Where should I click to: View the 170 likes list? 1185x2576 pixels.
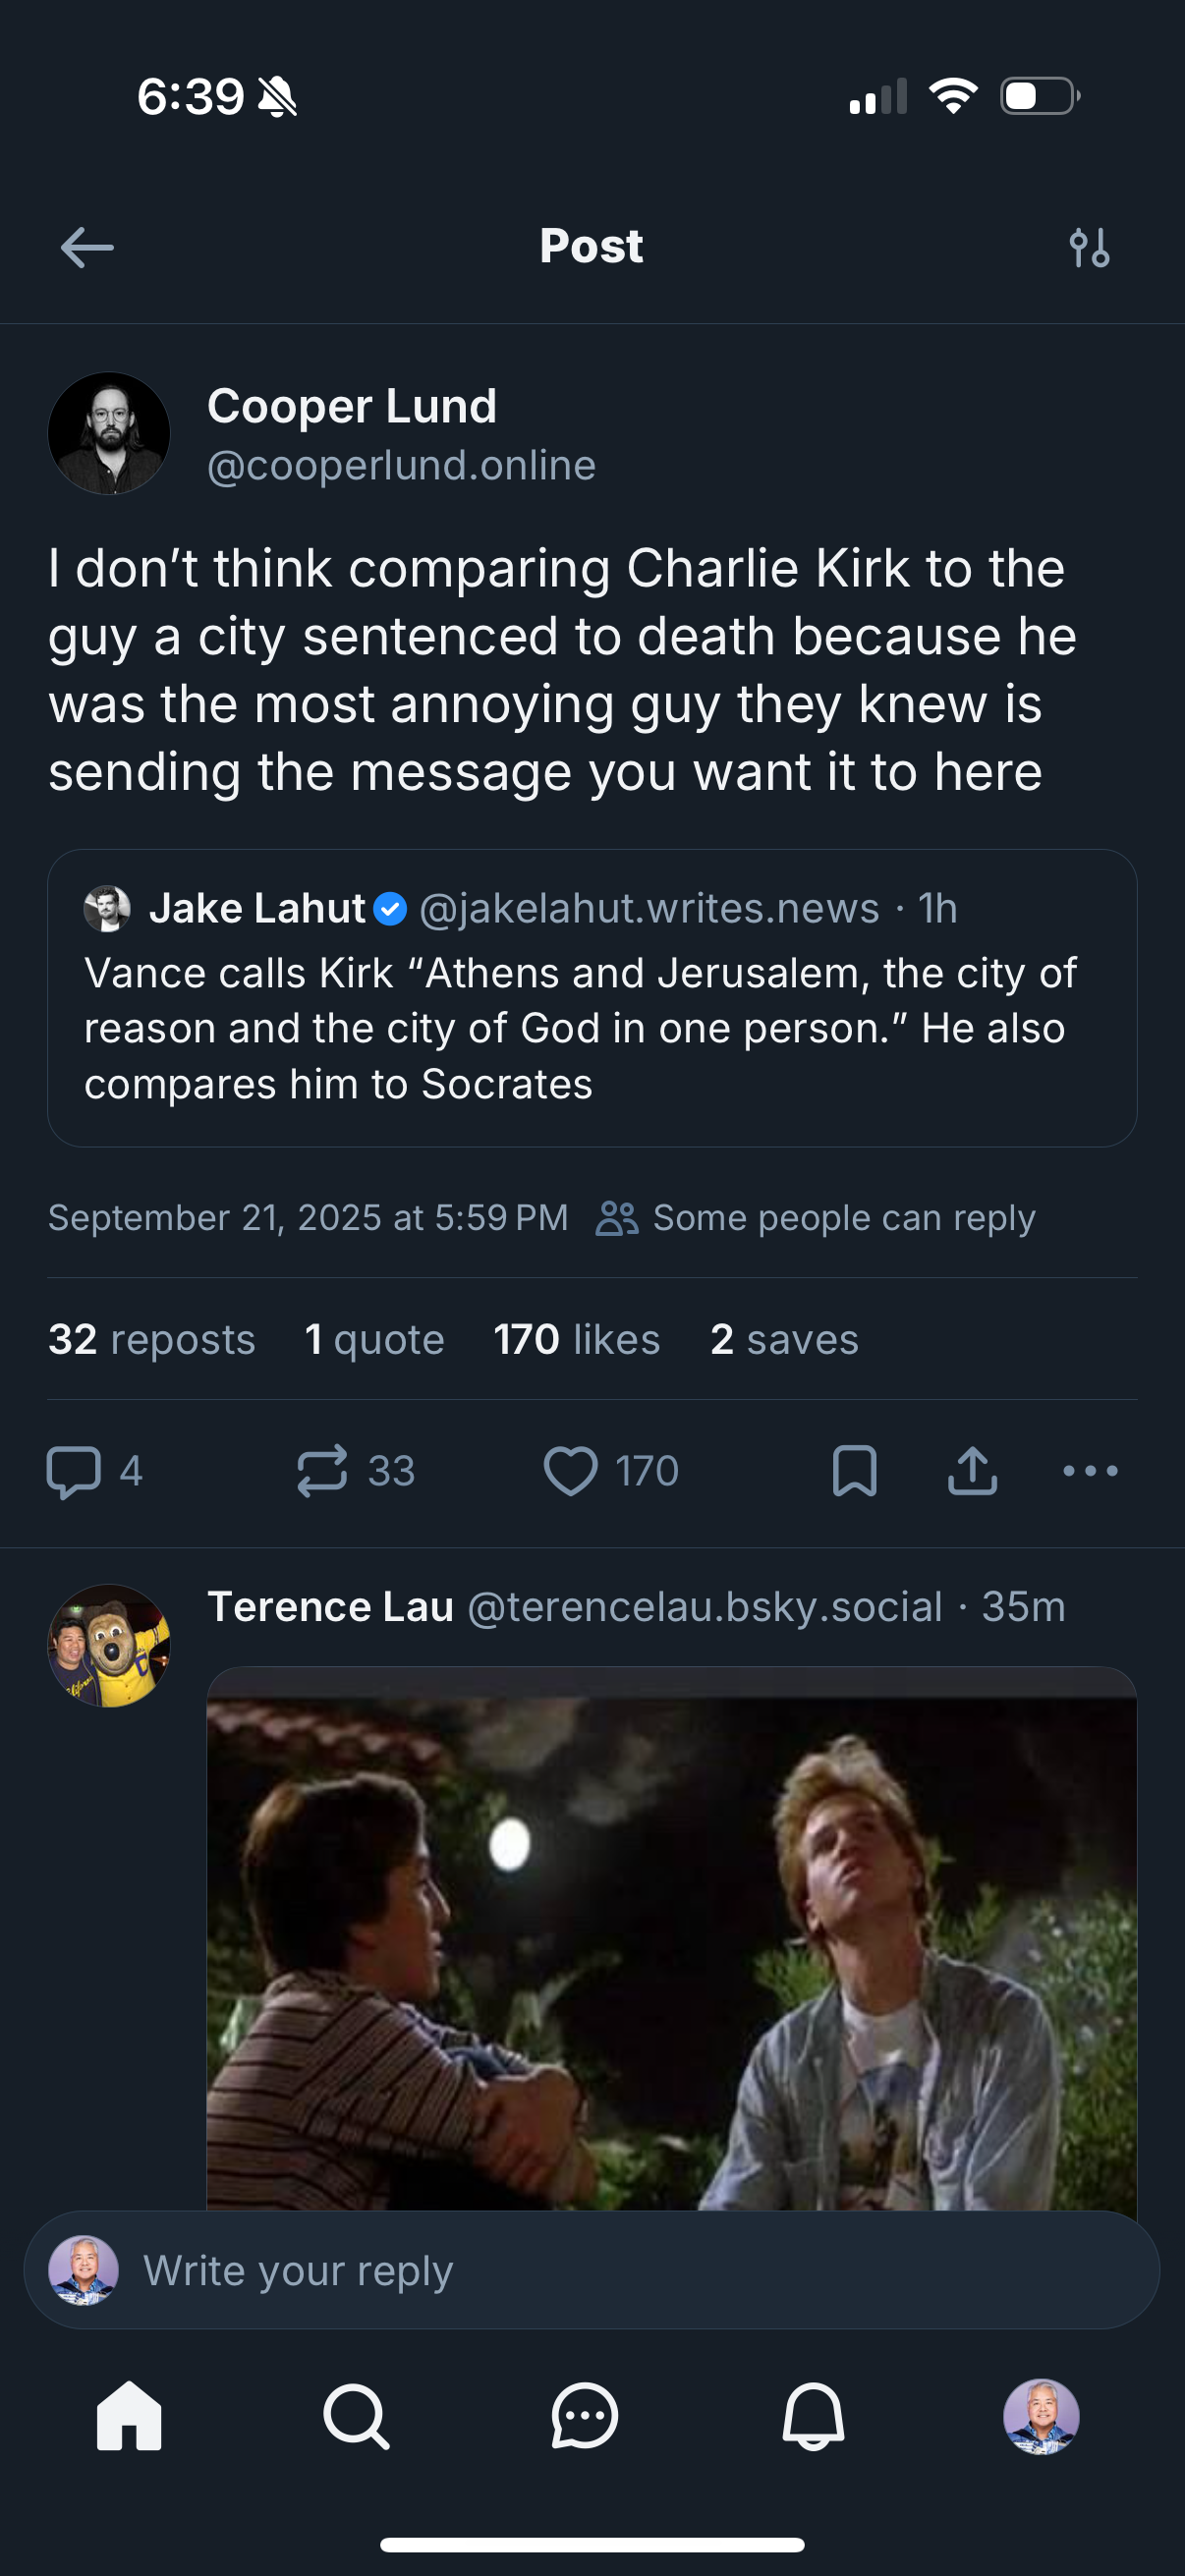(x=577, y=1339)
